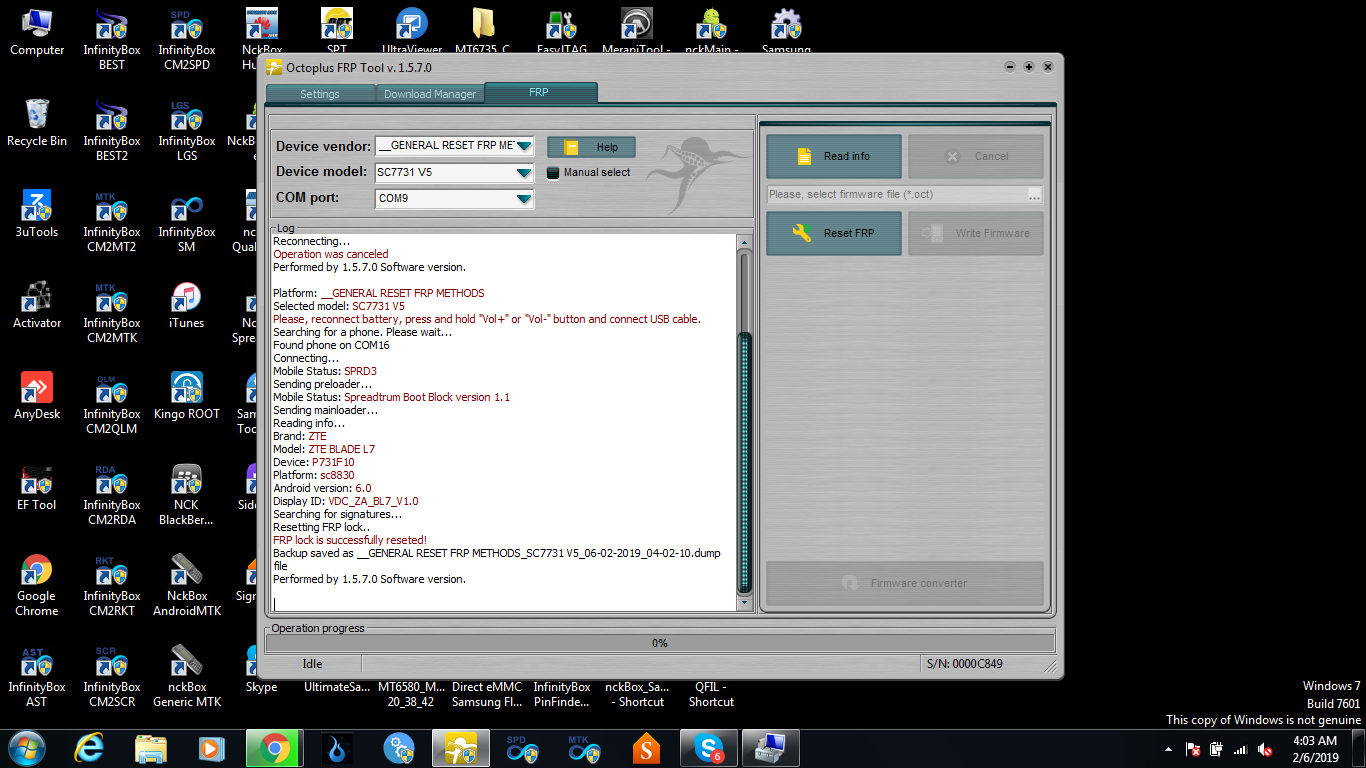This screenshot has height=768, width=1366.
Task: Open the Activator desktop shortcut
Action: [x=37, y=305]
